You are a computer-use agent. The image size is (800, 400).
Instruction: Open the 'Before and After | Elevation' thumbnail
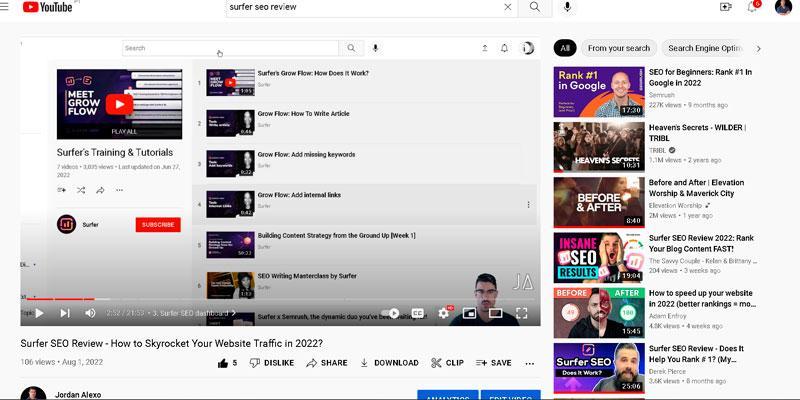599,202
